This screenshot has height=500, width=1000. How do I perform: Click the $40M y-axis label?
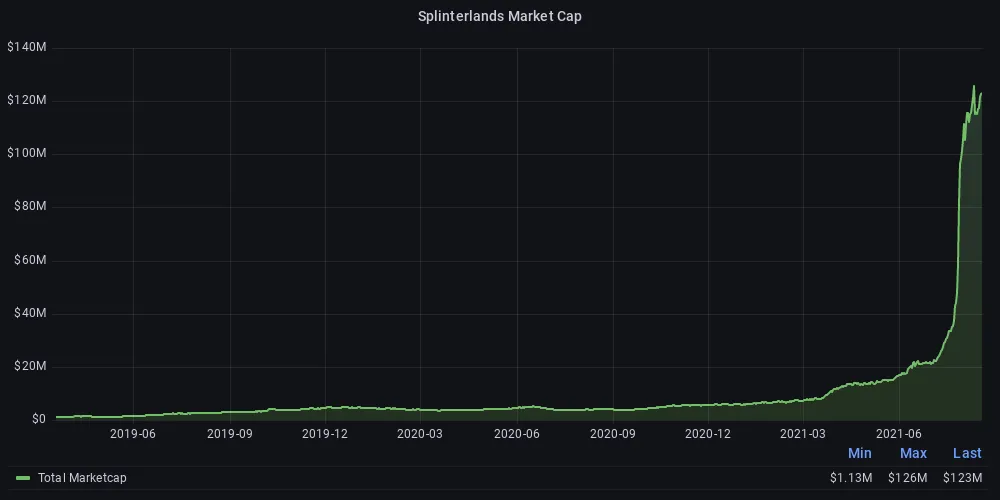(29, 313)
